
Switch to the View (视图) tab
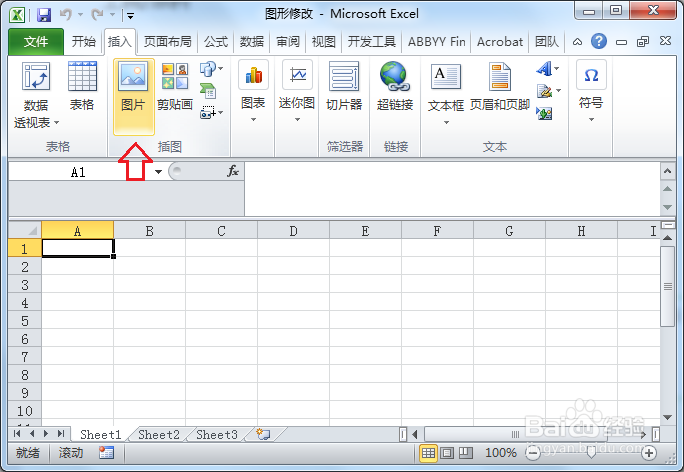point(324,41)
